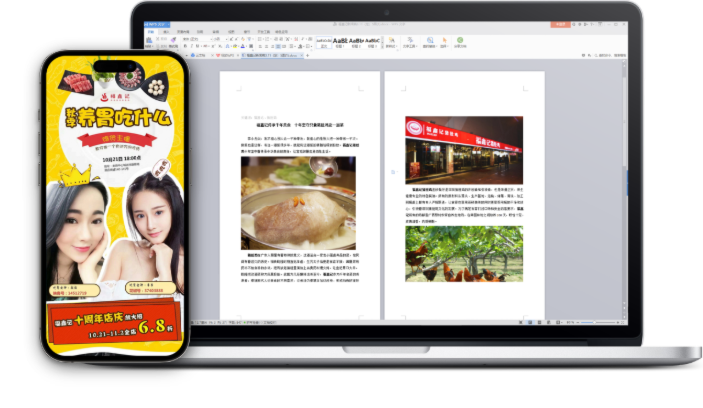The image size is (703, 408).
Task: Click the orange Select cursor icon
Action: tap(444, 42)
